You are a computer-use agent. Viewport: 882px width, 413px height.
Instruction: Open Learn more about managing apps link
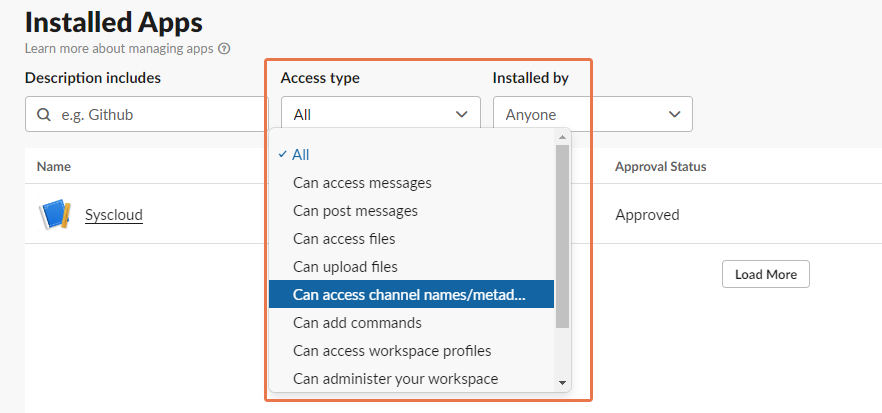coord(120,48)
